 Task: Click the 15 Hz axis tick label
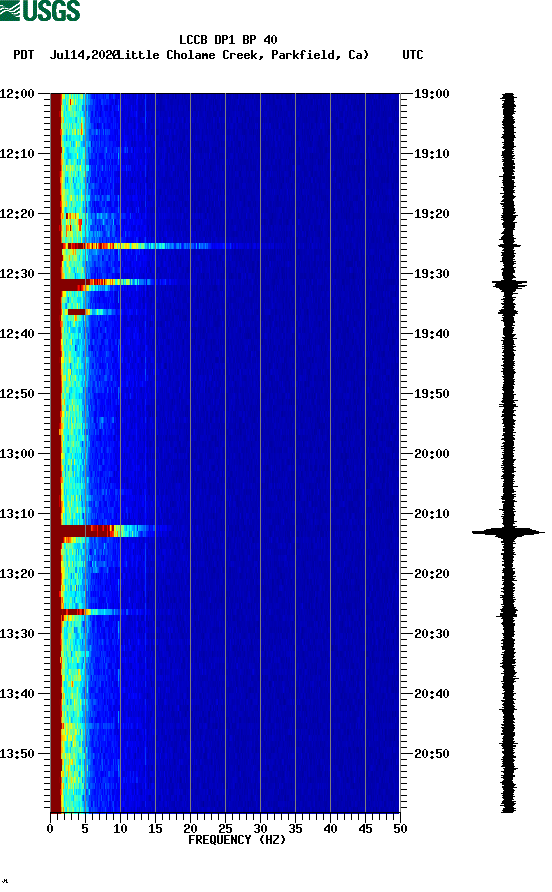point(155,829)
